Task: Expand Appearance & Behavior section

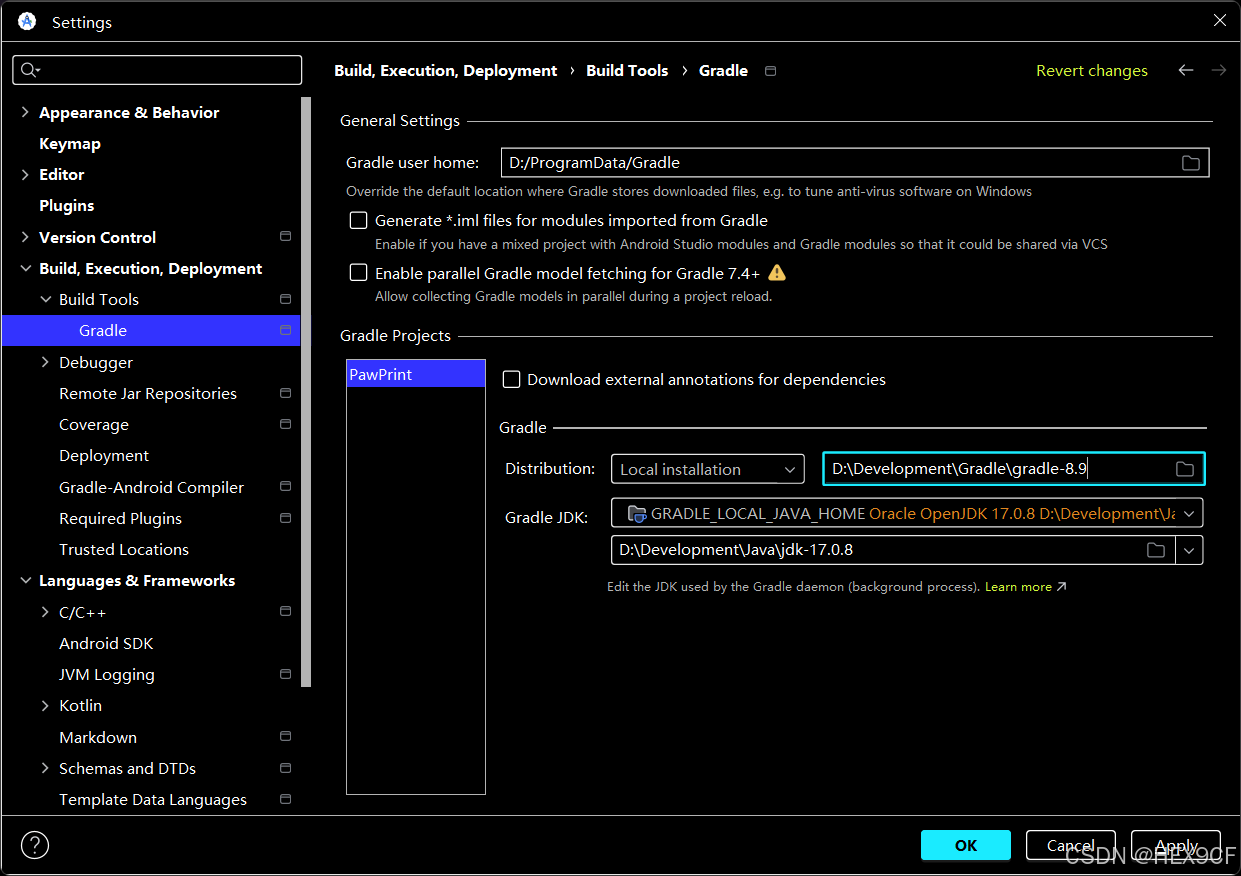Action: pos(25,112)
